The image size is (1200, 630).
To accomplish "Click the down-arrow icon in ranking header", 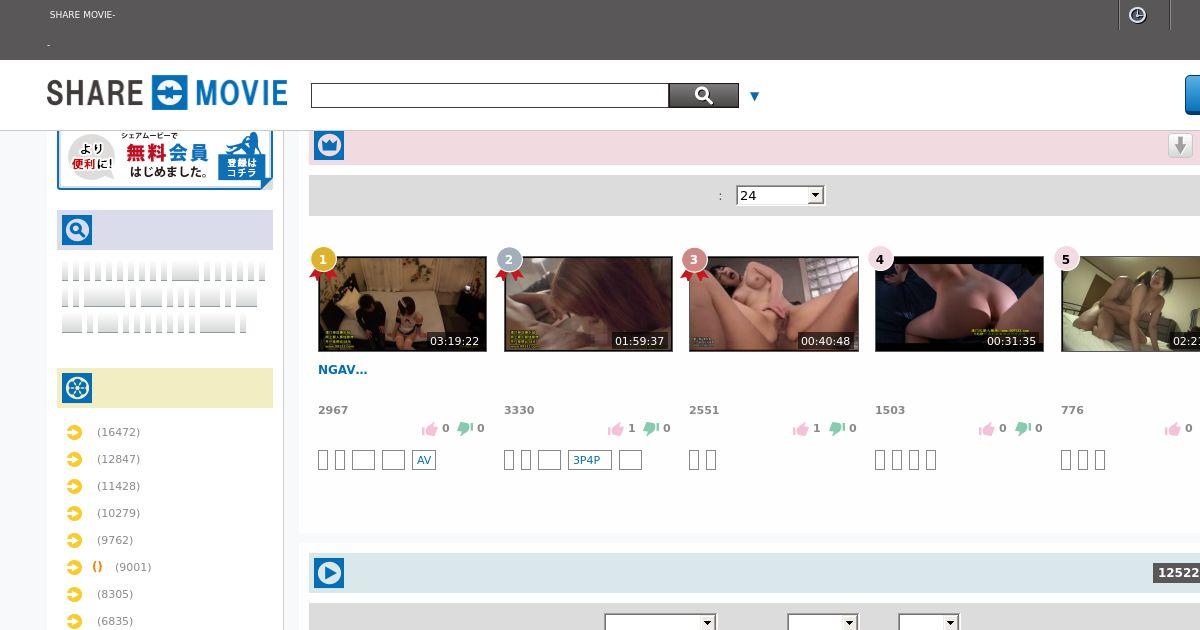I will 1180,145.
